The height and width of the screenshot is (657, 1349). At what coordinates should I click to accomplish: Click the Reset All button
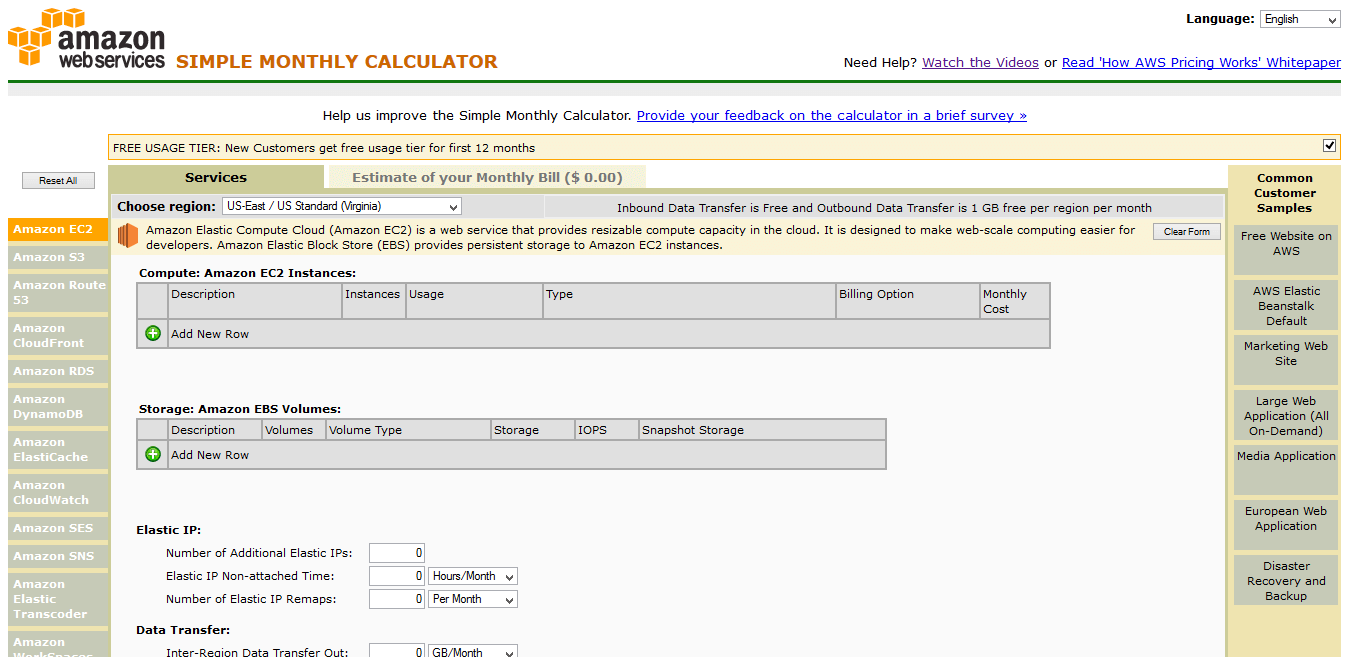pyautogui.click(x=58, y=180)
